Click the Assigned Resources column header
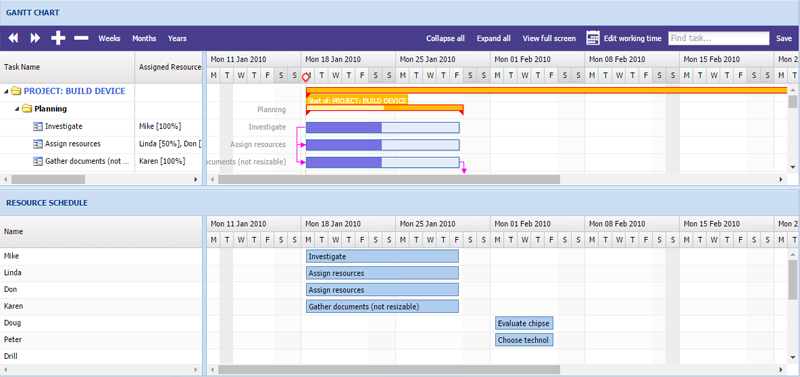800x377 pixels. point(169,67)
